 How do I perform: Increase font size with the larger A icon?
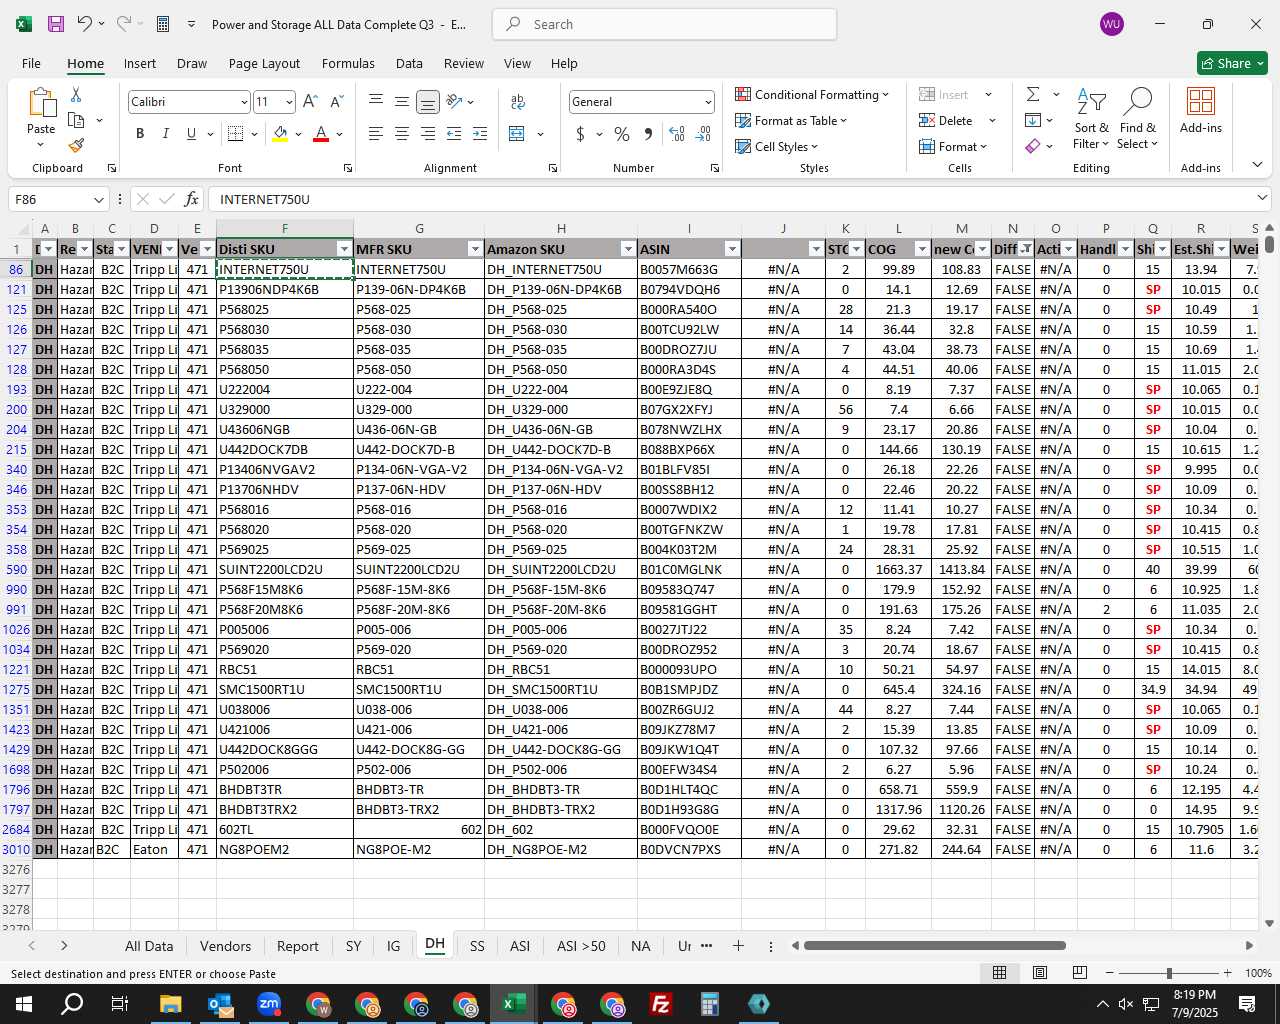[x=310, y=102]
